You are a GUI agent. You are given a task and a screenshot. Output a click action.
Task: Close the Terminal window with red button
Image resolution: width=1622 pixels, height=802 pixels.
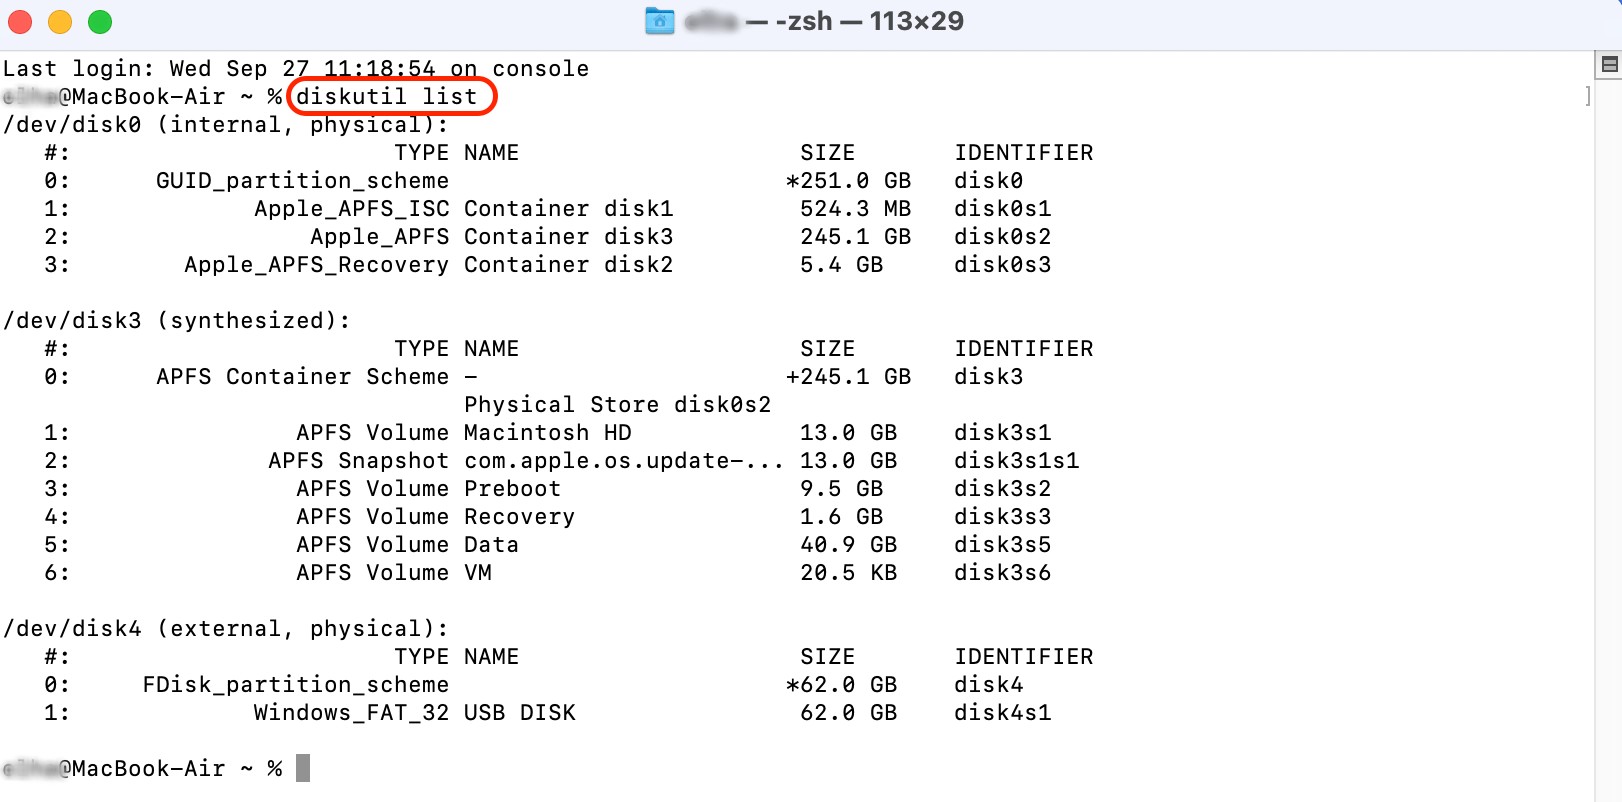click(x=20, y=21)
